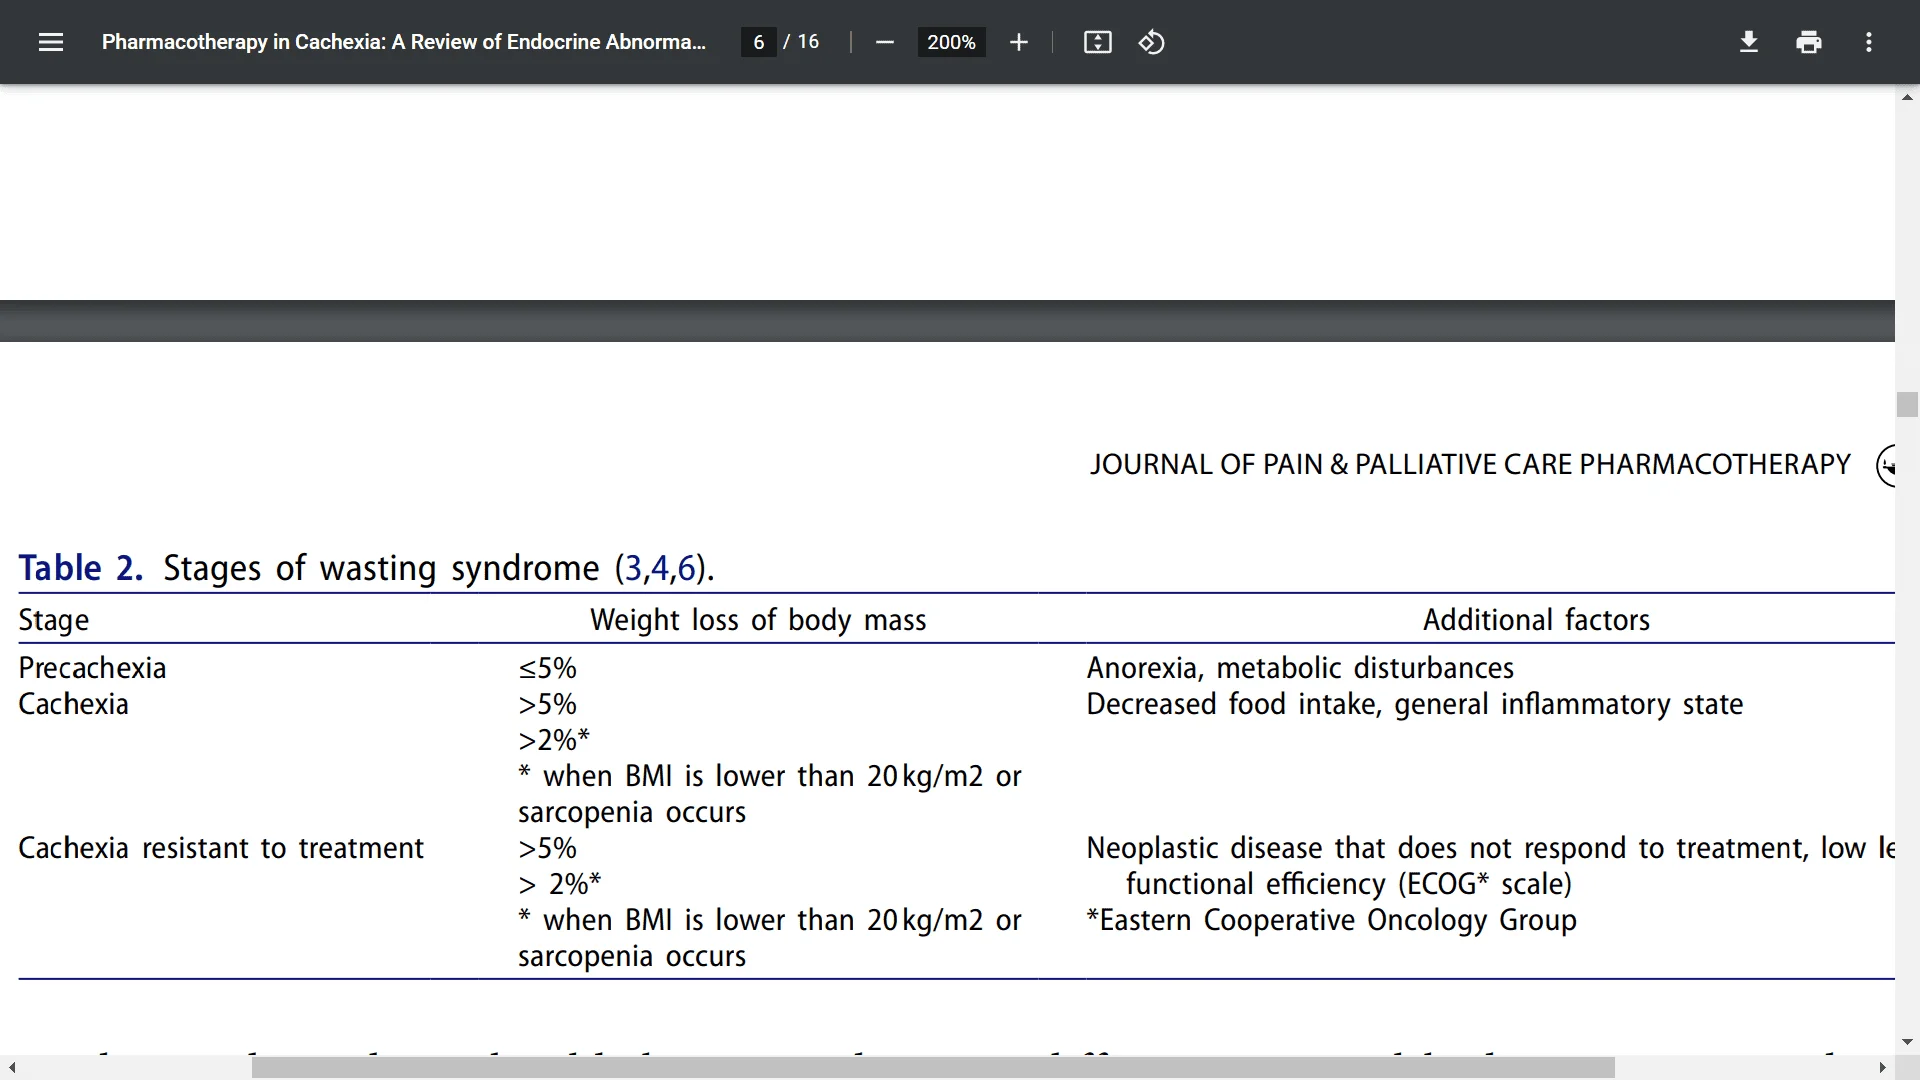Open the more actions menu
The image size is (1920, 1080).
(x=1869, y=42)
